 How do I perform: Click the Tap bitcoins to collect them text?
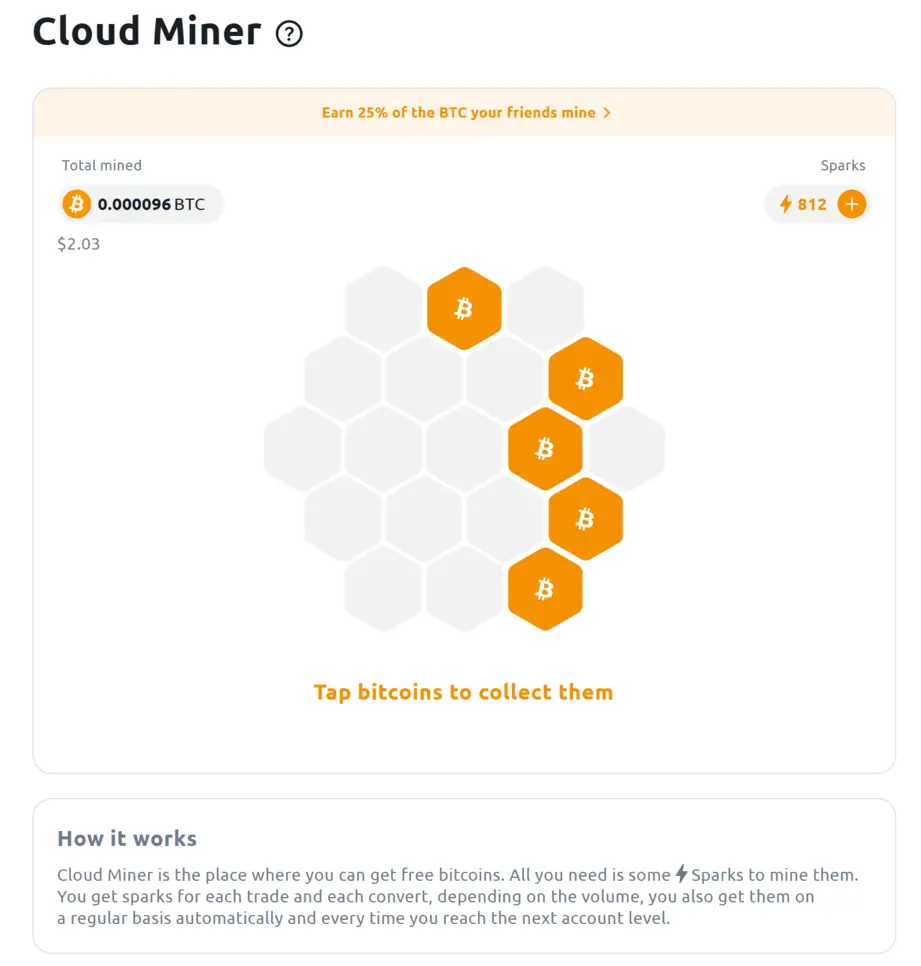click(x=463, y=692)
